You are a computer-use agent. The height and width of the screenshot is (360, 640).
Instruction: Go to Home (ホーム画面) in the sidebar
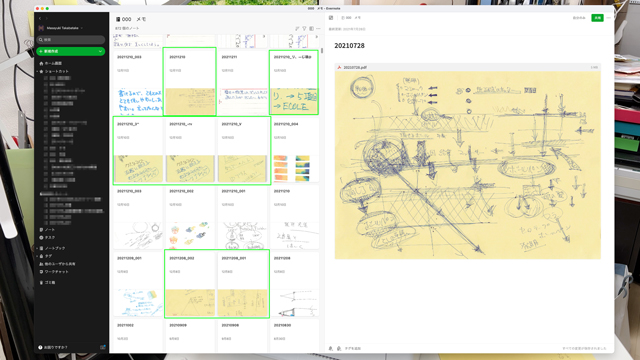coord(51,64)
